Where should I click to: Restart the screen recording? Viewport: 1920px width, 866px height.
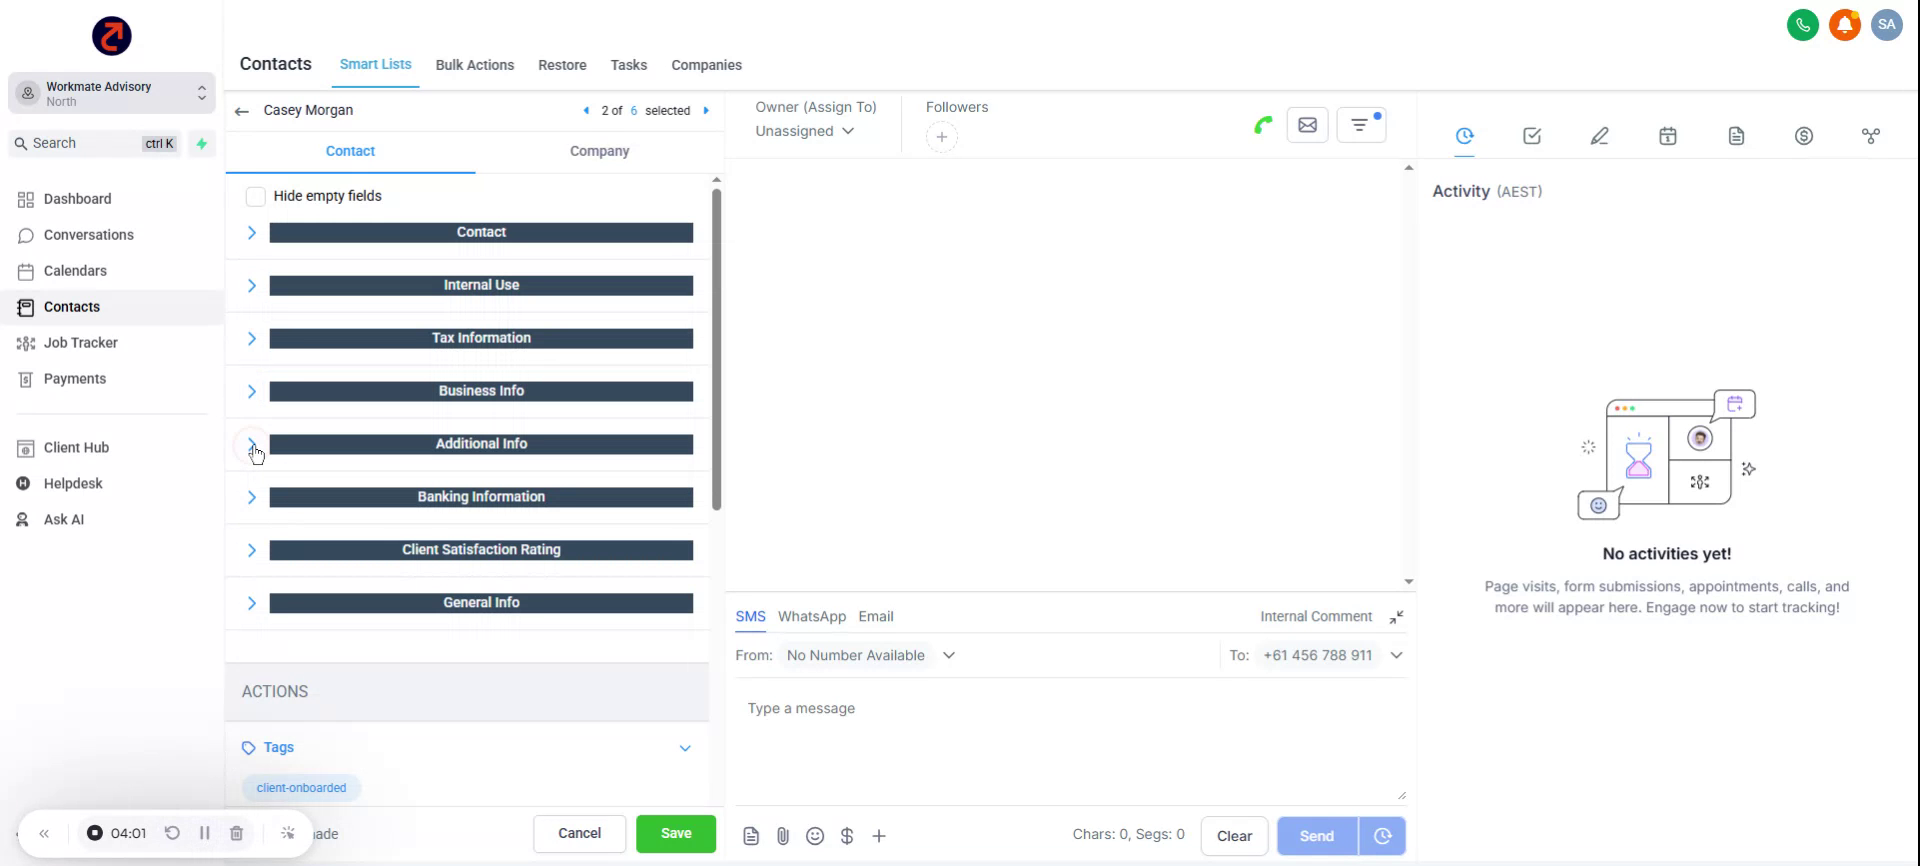(x=172, y=833)
